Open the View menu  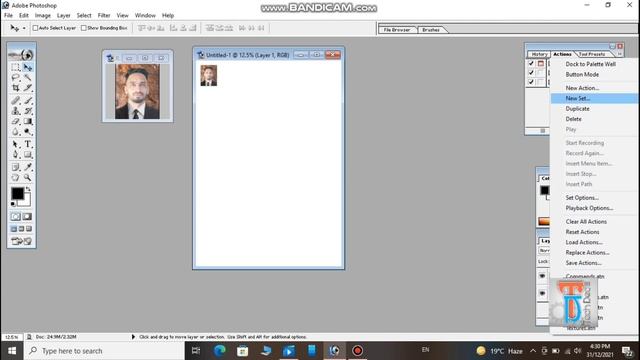122,16
